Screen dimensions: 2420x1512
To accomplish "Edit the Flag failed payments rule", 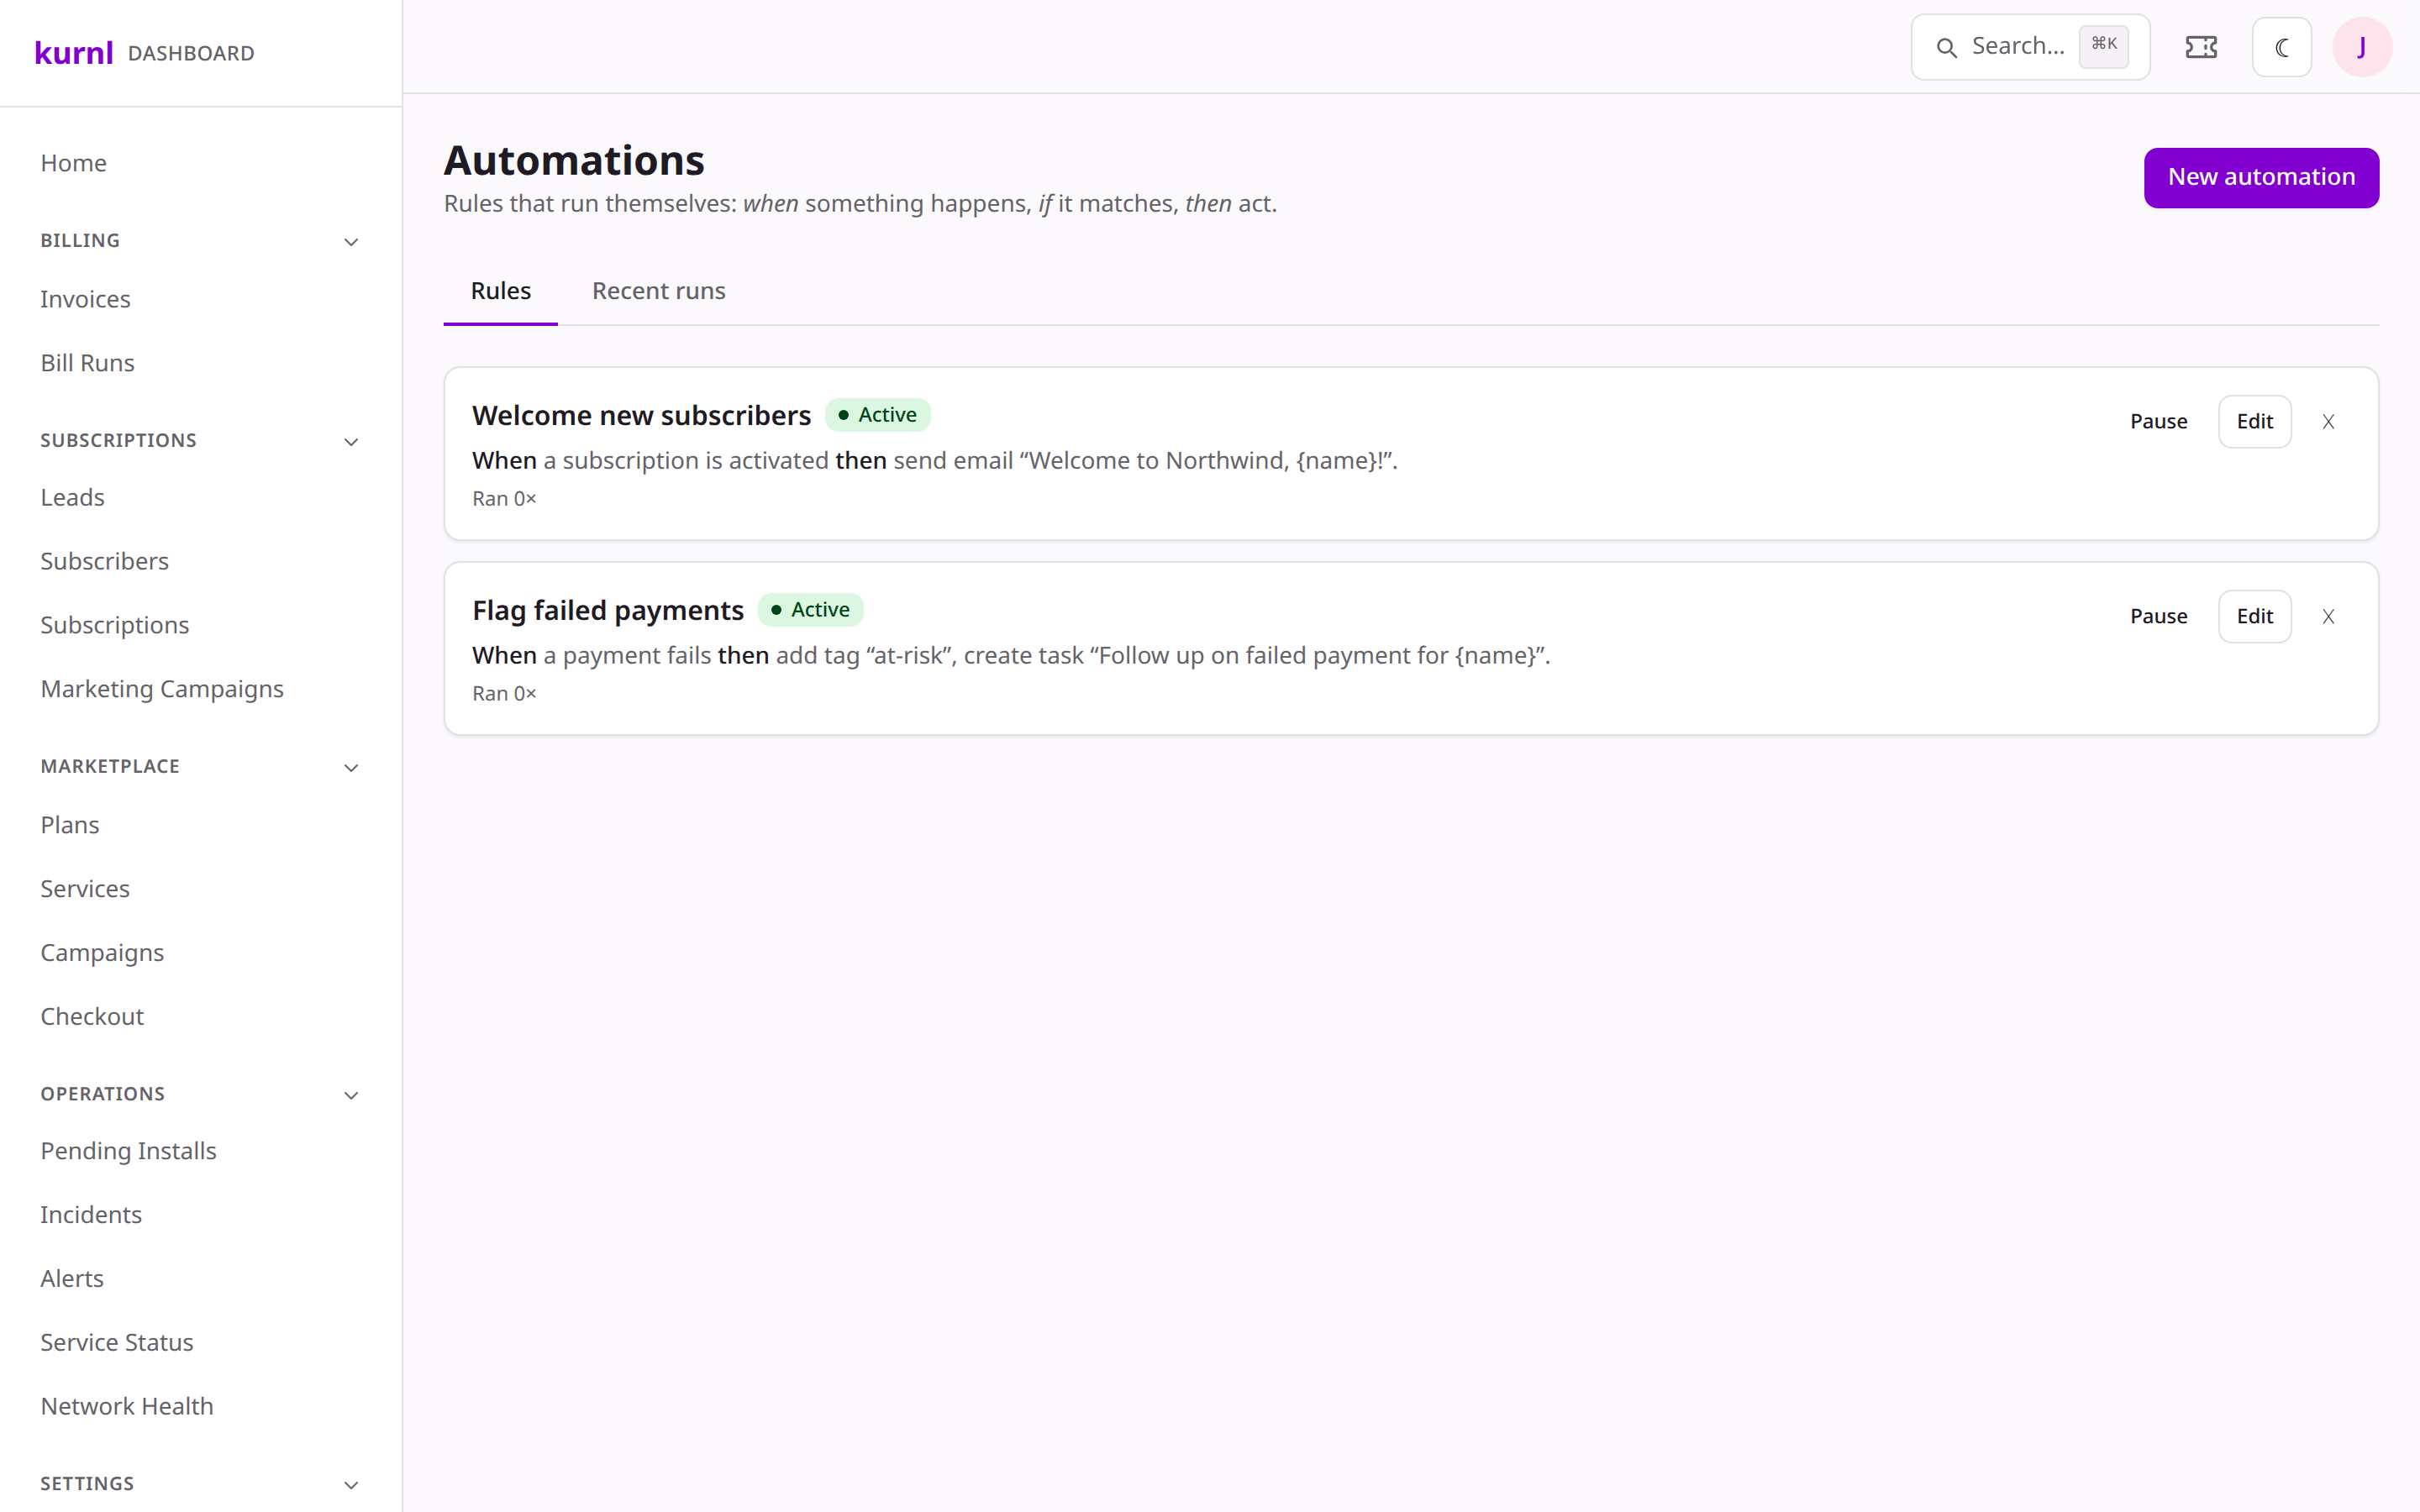I will (x=2254, y=617).
